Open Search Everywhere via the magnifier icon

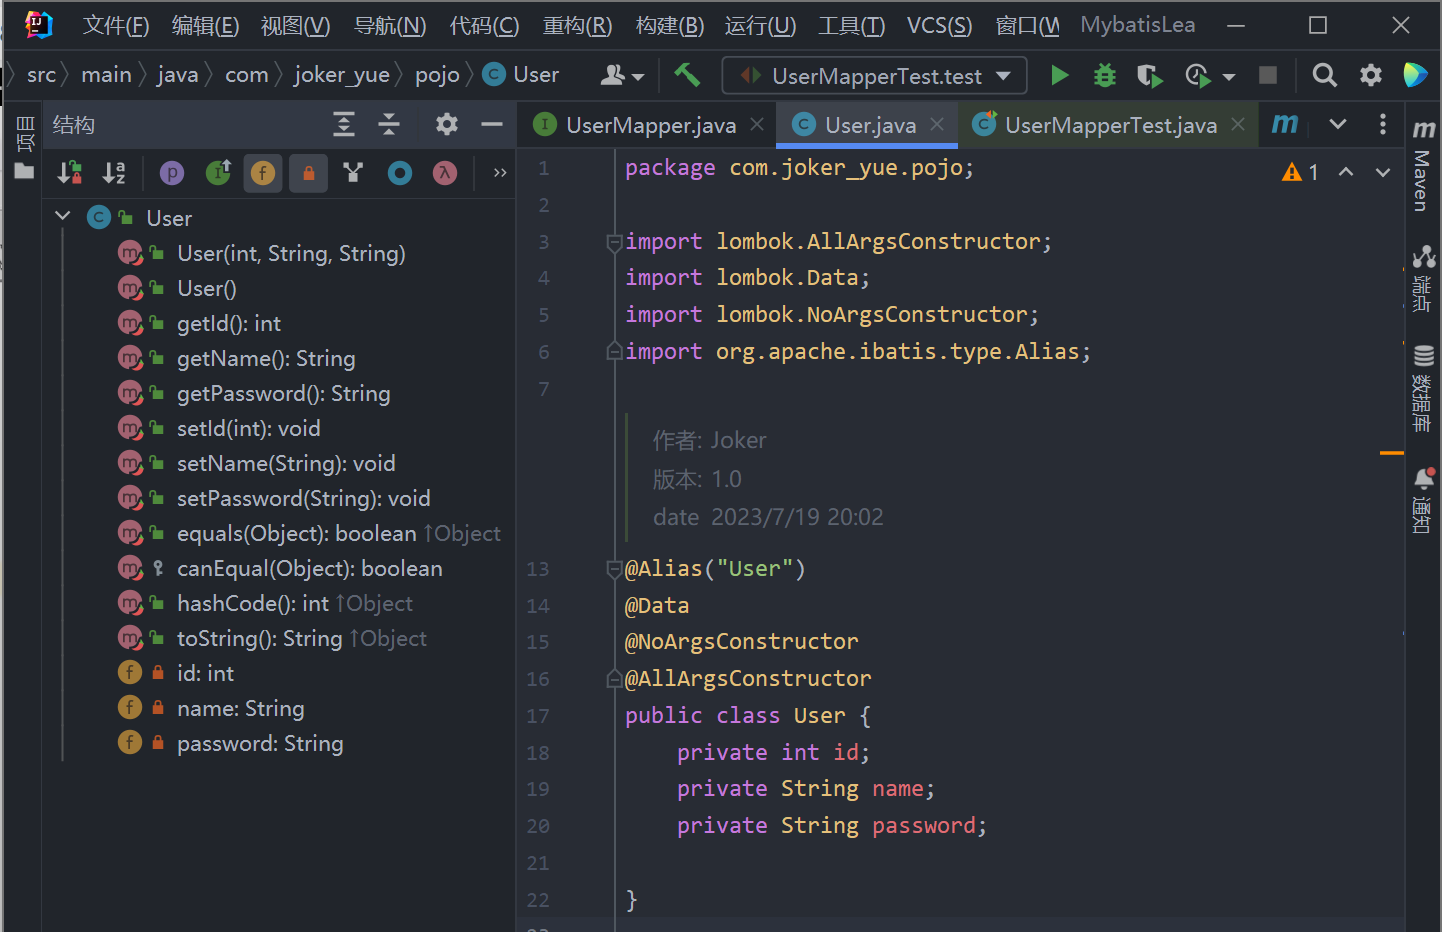click(1324, 75)
